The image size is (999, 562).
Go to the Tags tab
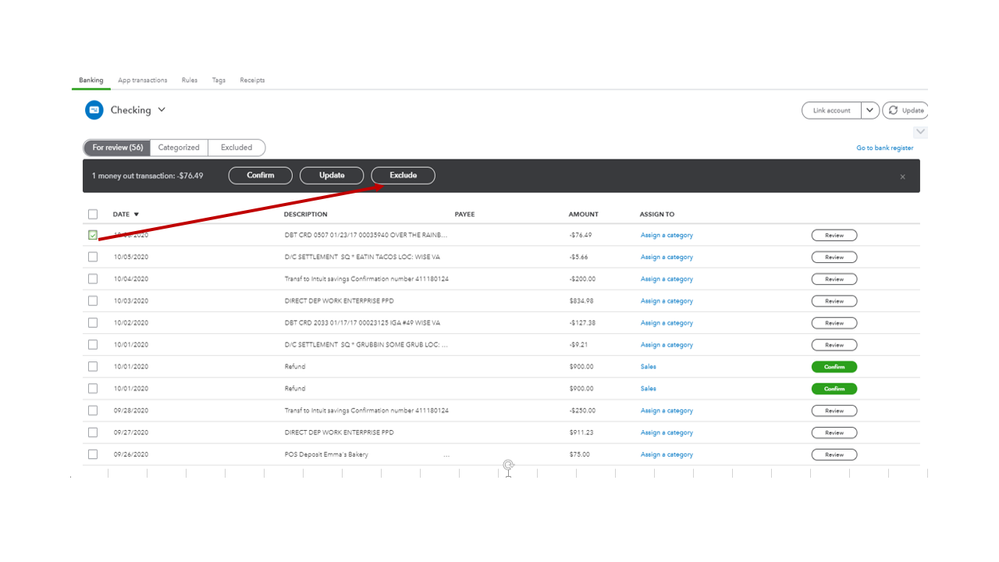(x=219, y=80)
